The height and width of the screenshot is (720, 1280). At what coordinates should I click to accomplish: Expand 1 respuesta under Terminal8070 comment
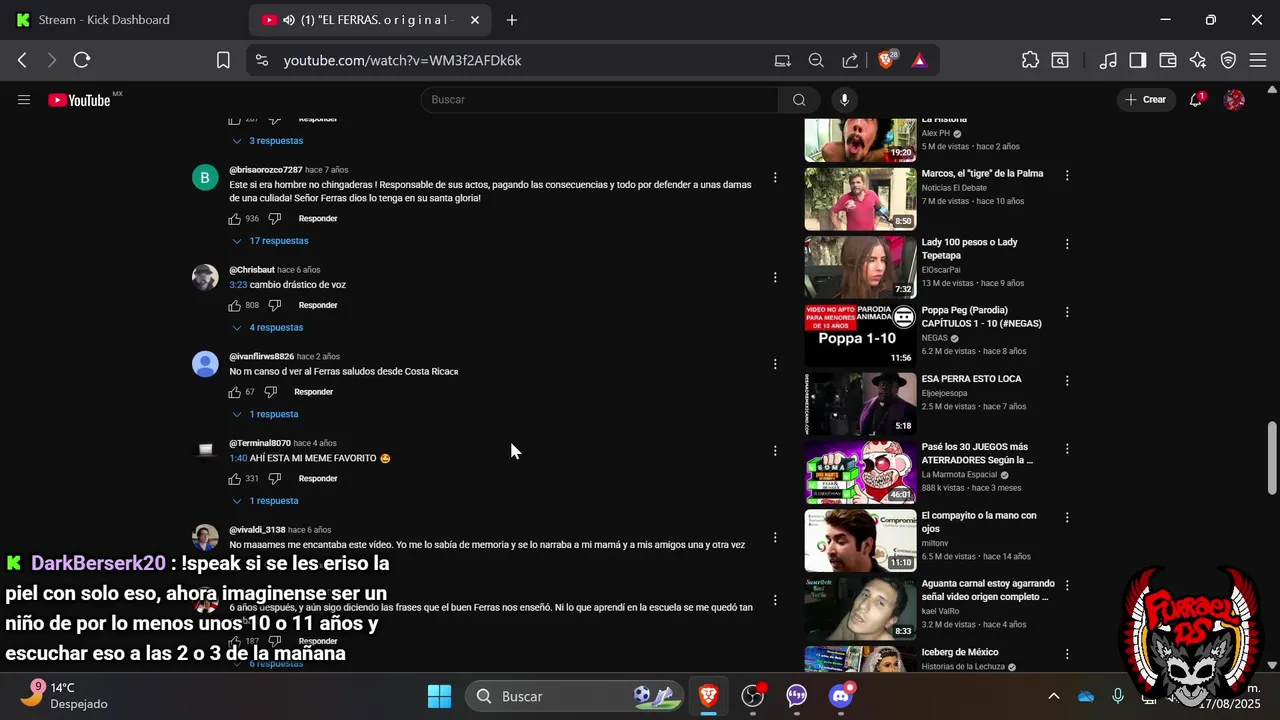(x=264, y=501)
